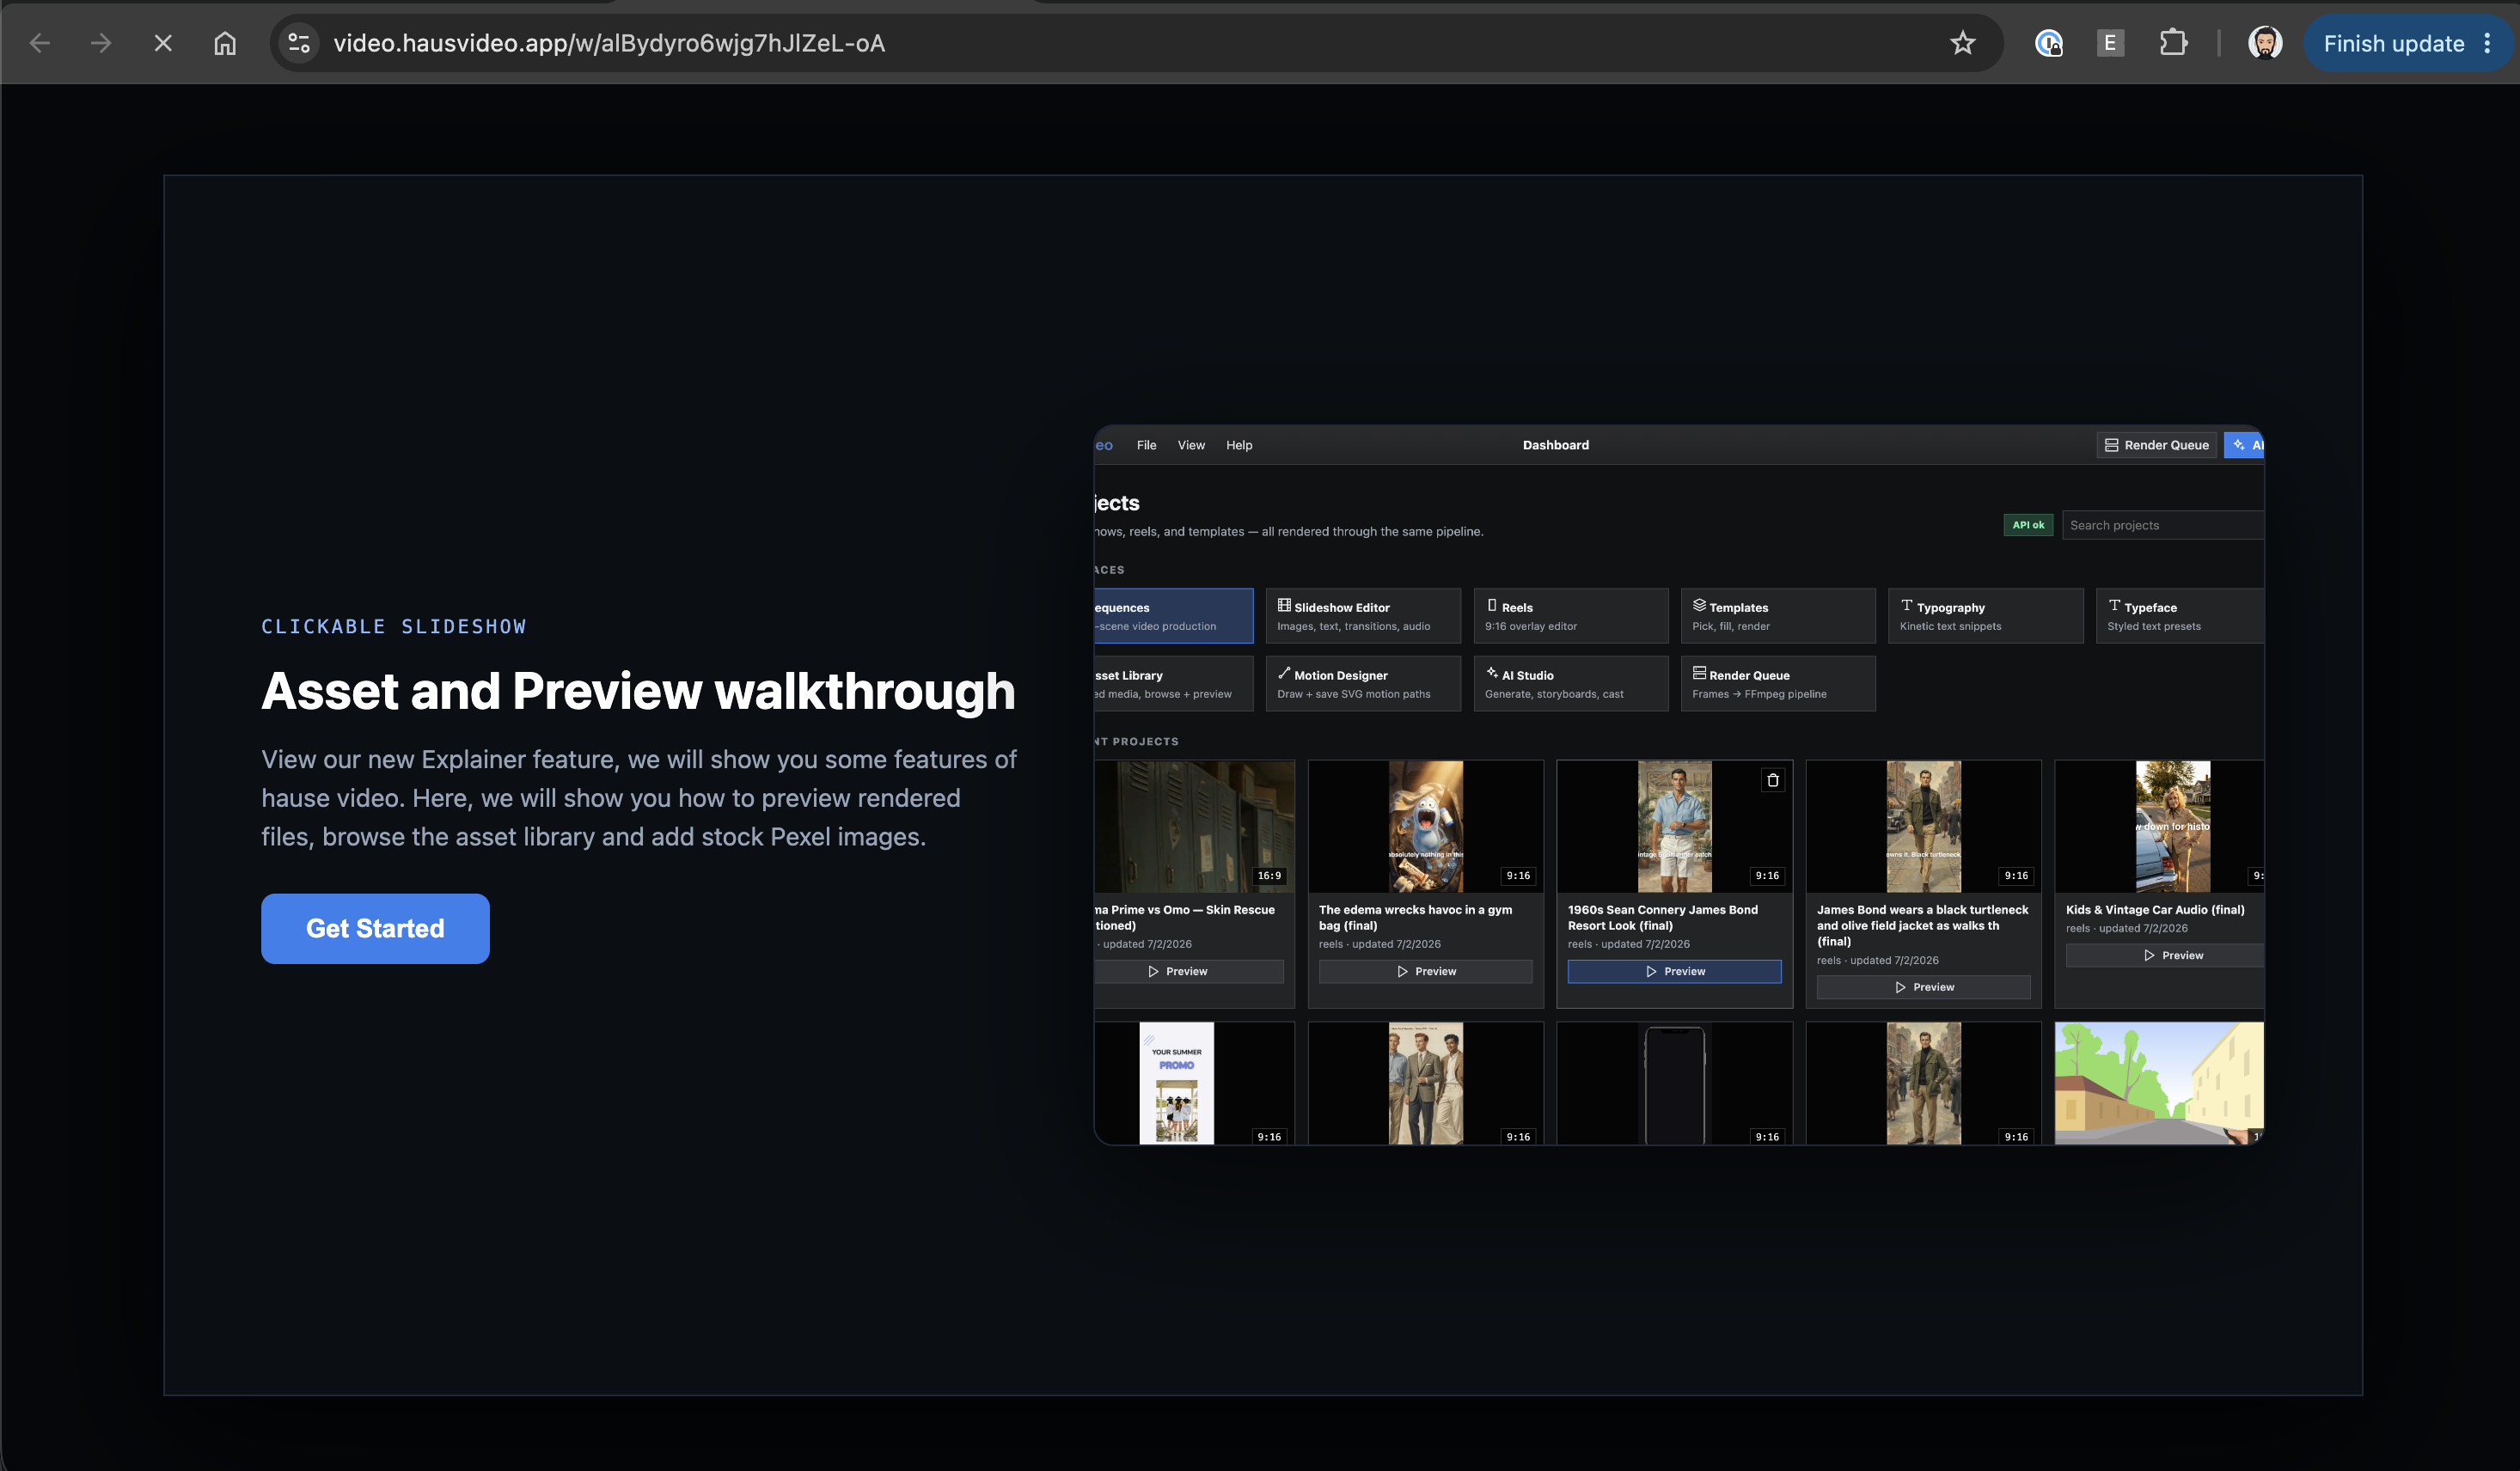Click the browser forward arrow
Viewport: 2520px width, 1471px height.
(x=101, y=43)
